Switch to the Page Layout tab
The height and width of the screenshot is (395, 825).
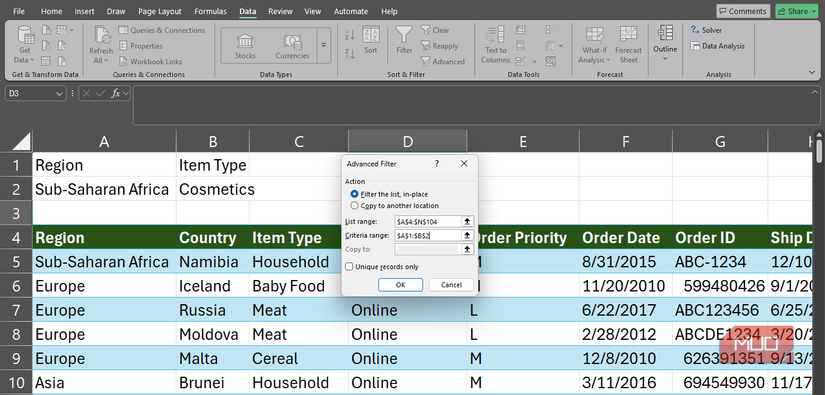160,11
